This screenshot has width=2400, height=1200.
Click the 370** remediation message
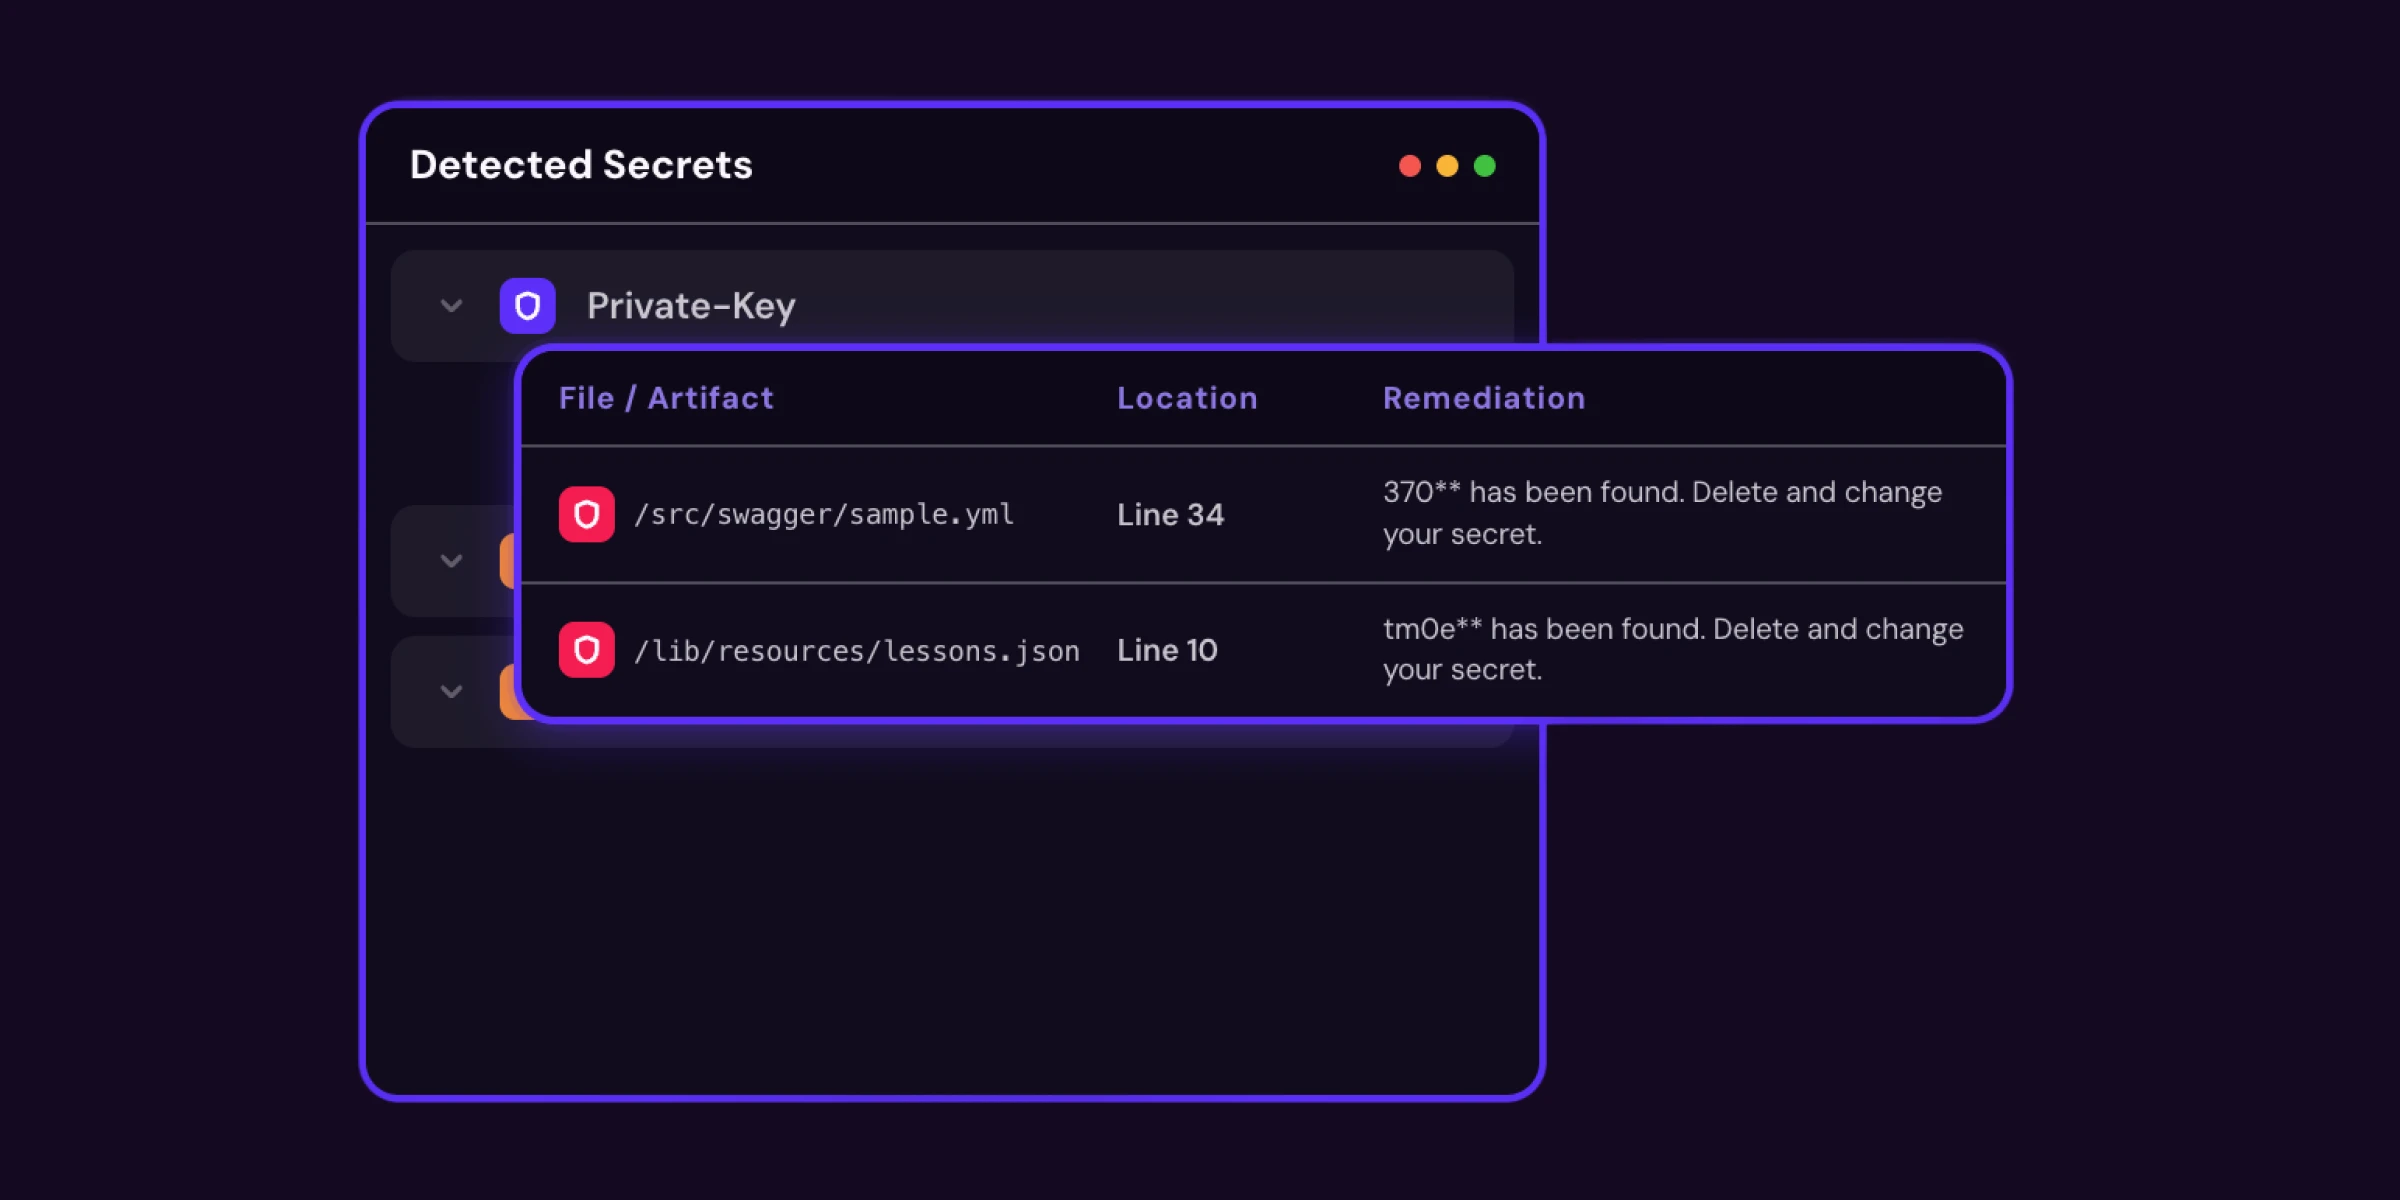(1662, 513)
